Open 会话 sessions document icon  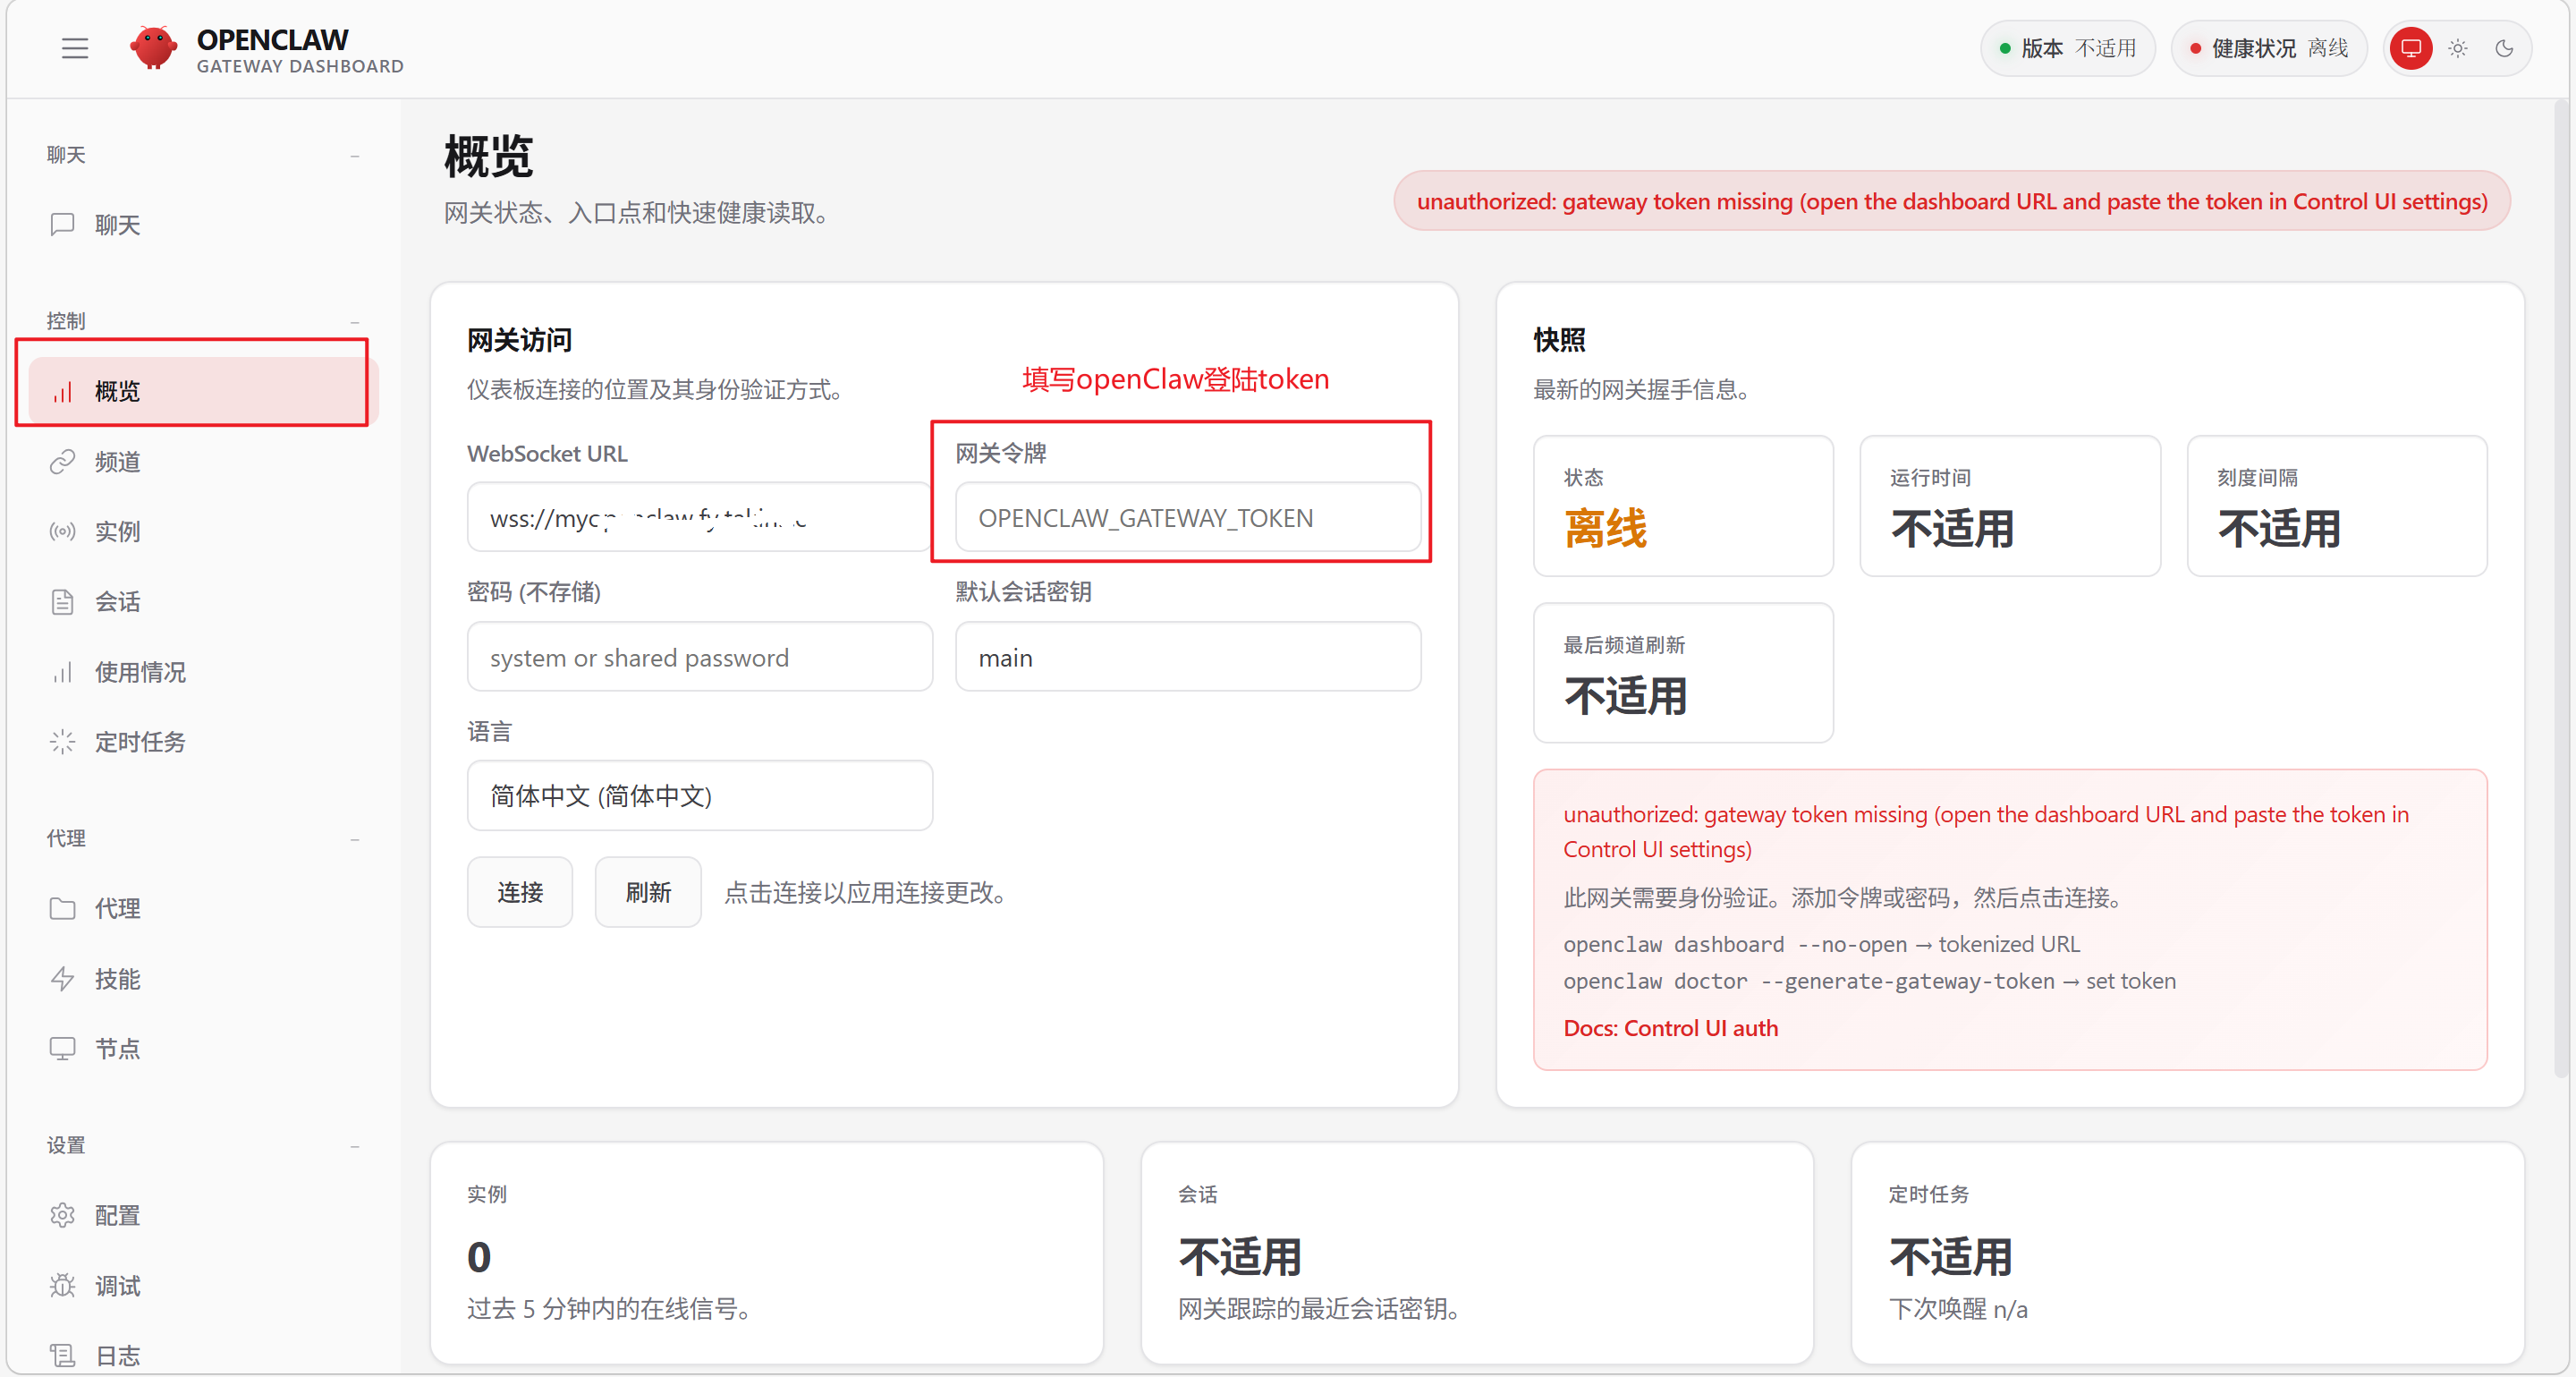tap(62, 601)
